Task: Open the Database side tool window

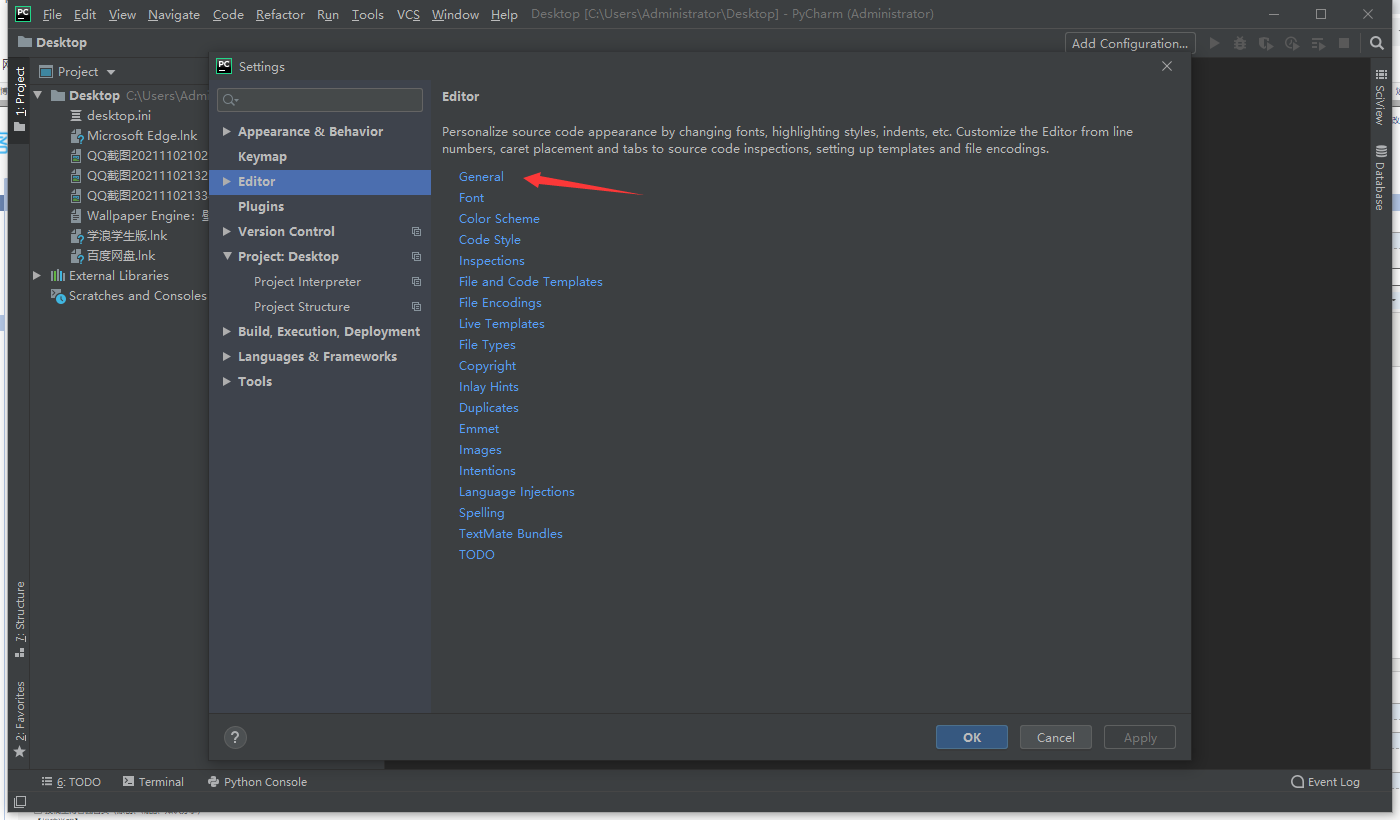Action: tap(1381, 177)
